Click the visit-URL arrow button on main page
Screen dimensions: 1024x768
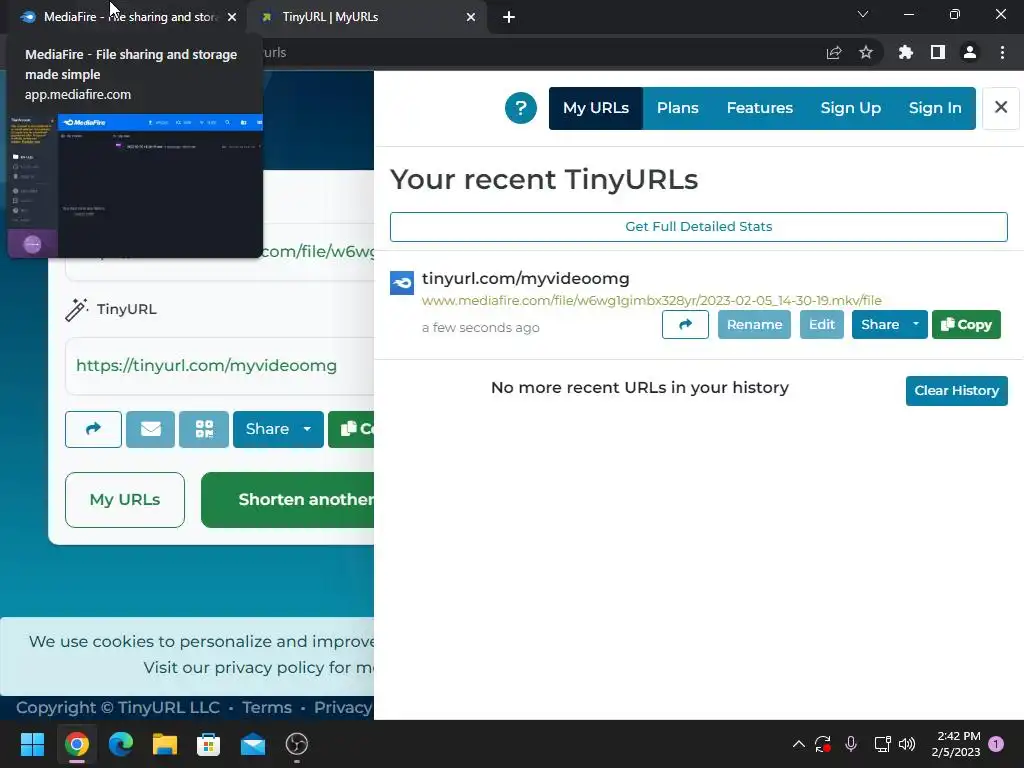click(93, 429)
